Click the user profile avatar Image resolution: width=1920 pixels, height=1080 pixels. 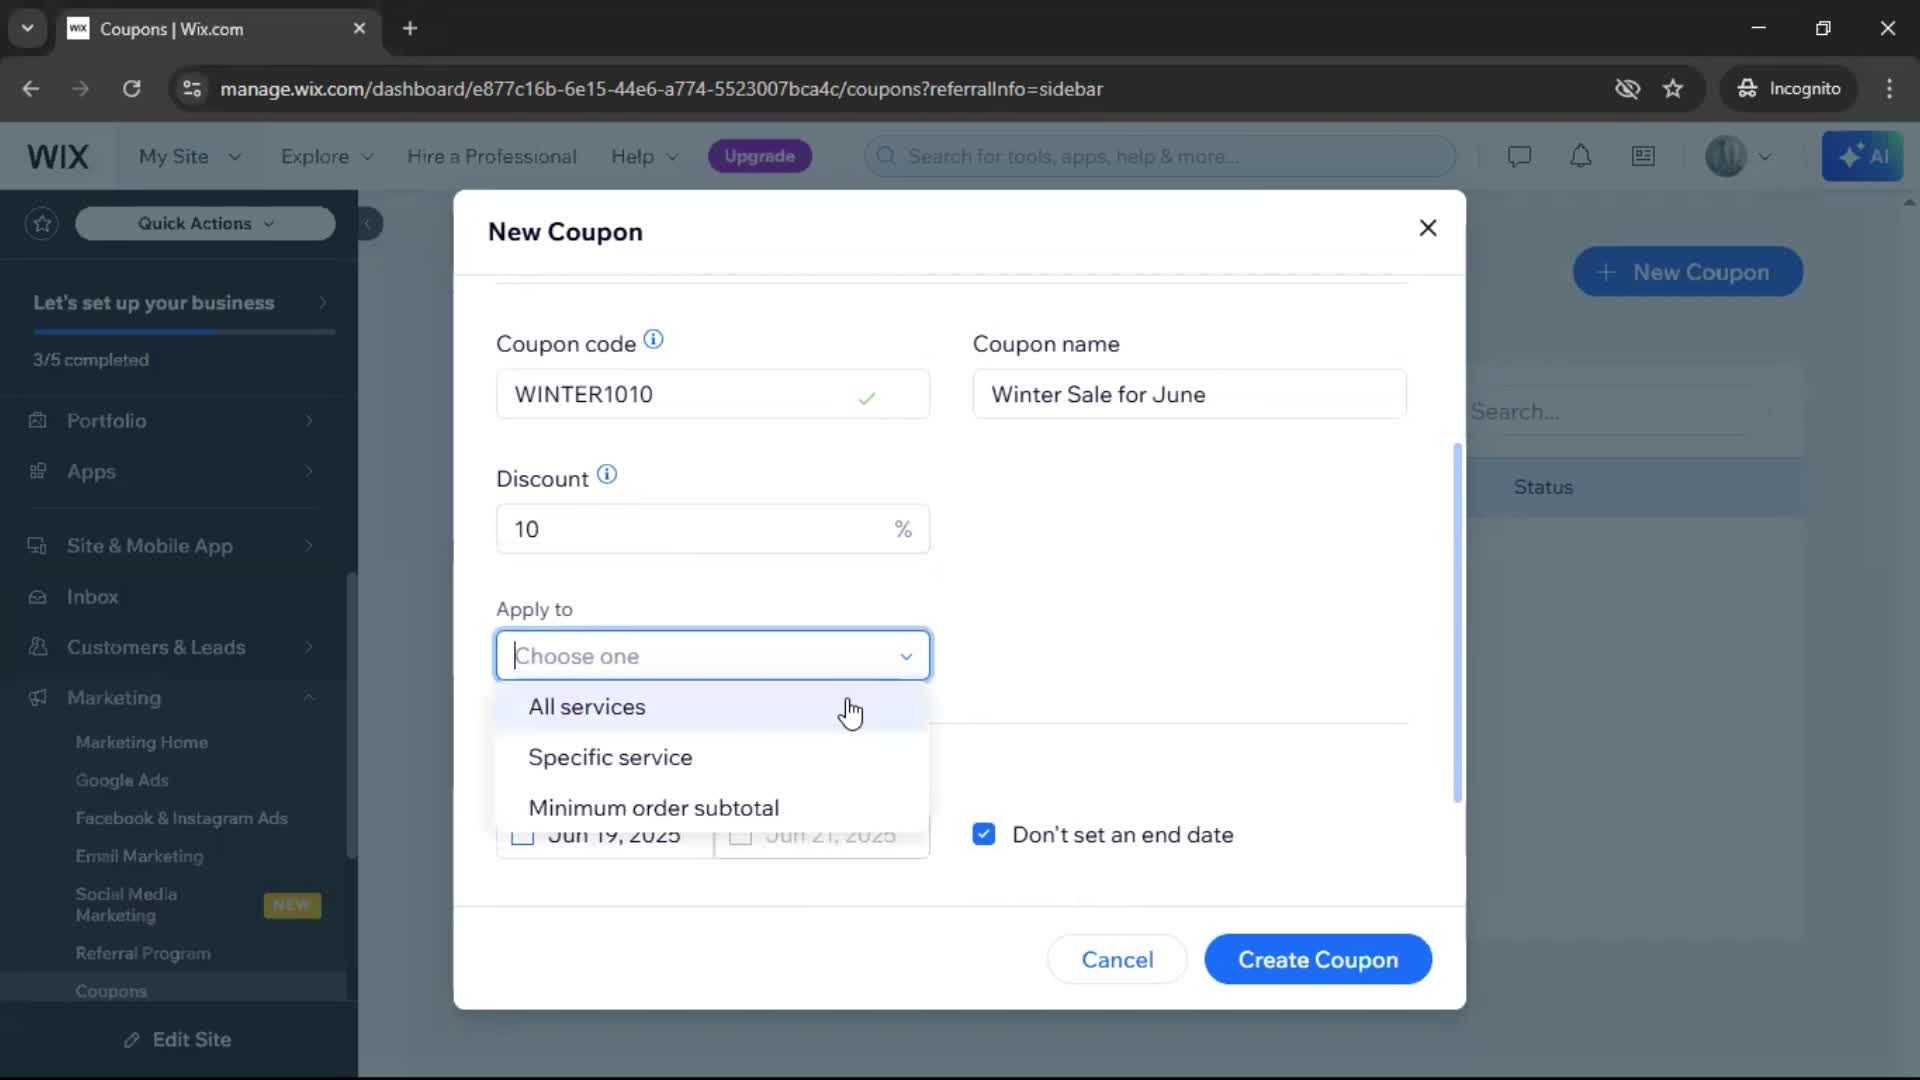pyautogui.click(x=1725, y=157)
